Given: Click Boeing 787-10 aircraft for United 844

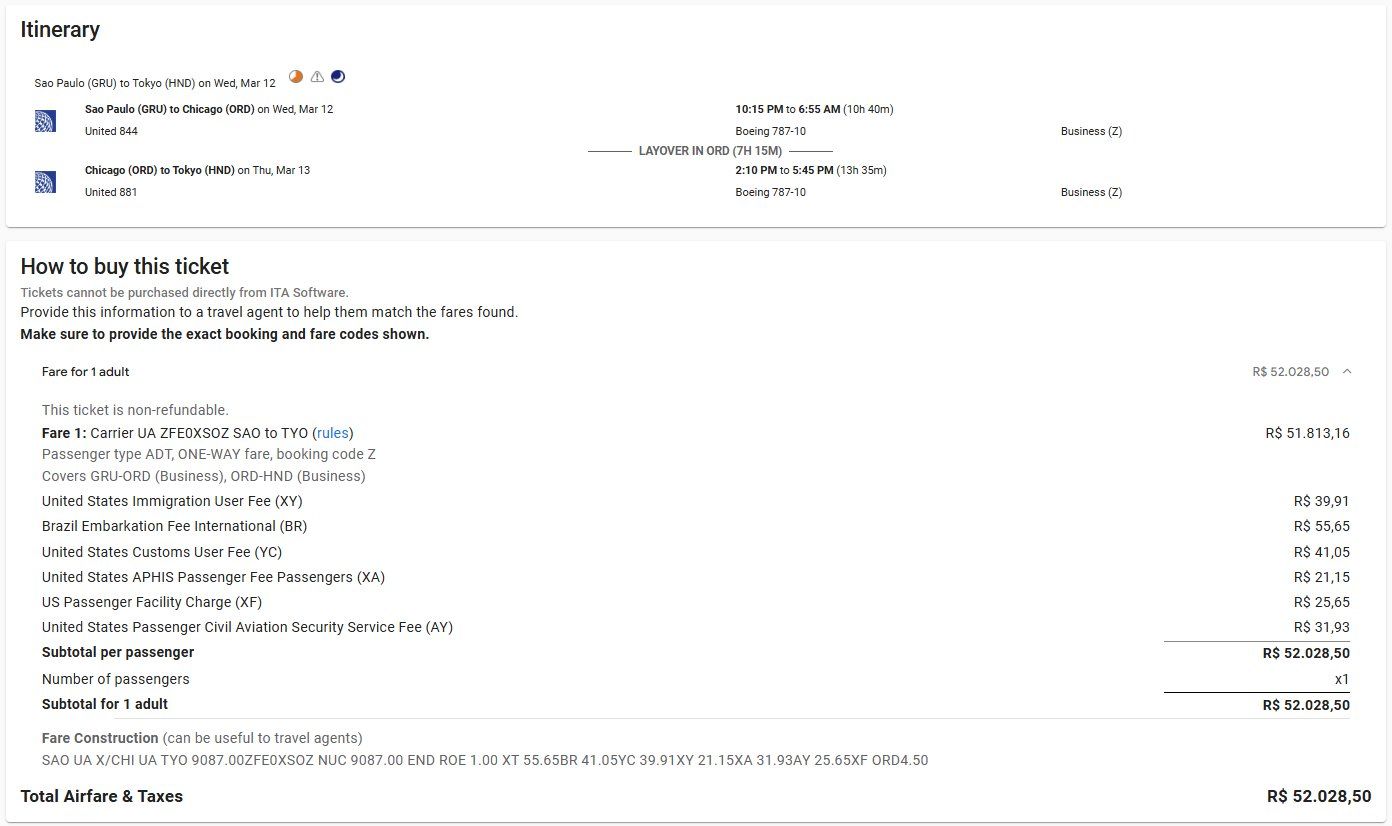Looking at the screenshot, I should pyautogui.click(x=770, y=131).
